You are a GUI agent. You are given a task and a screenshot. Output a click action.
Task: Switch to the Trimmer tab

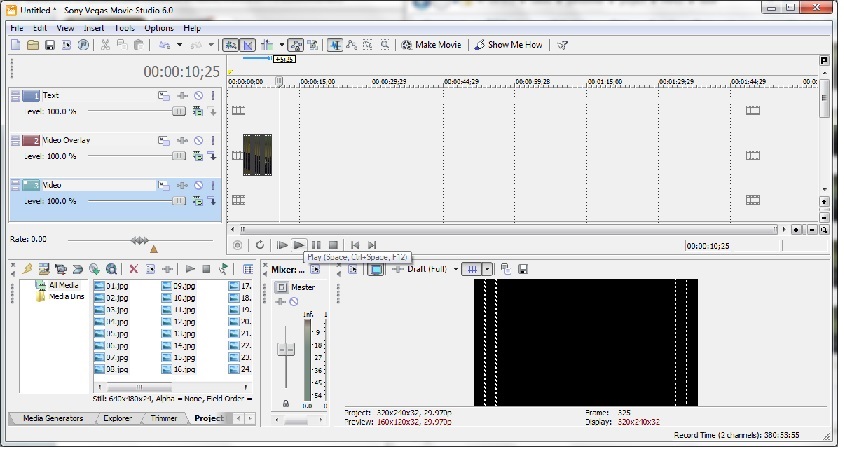click(x=164, y=420)
